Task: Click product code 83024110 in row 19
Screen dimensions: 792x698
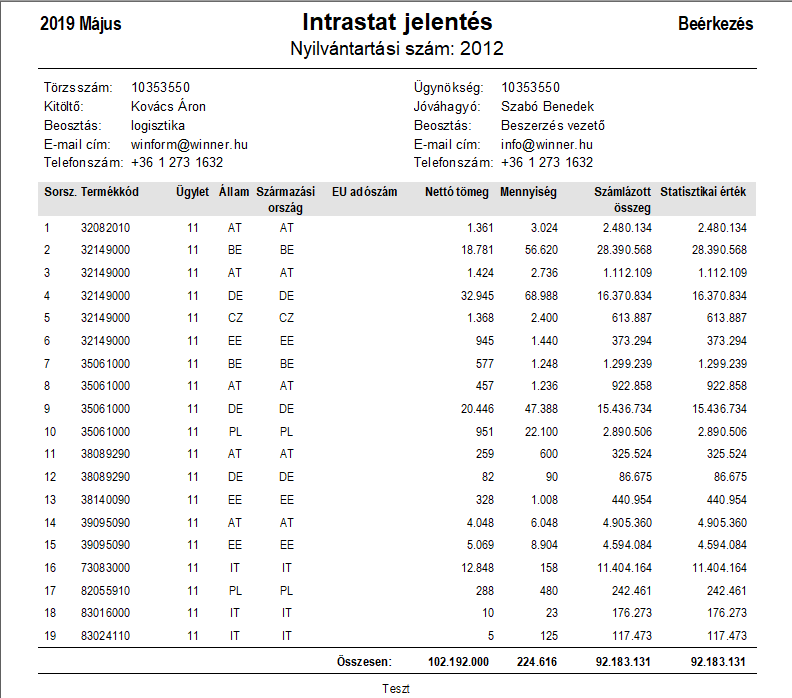Action: click(x=105, y=635)
